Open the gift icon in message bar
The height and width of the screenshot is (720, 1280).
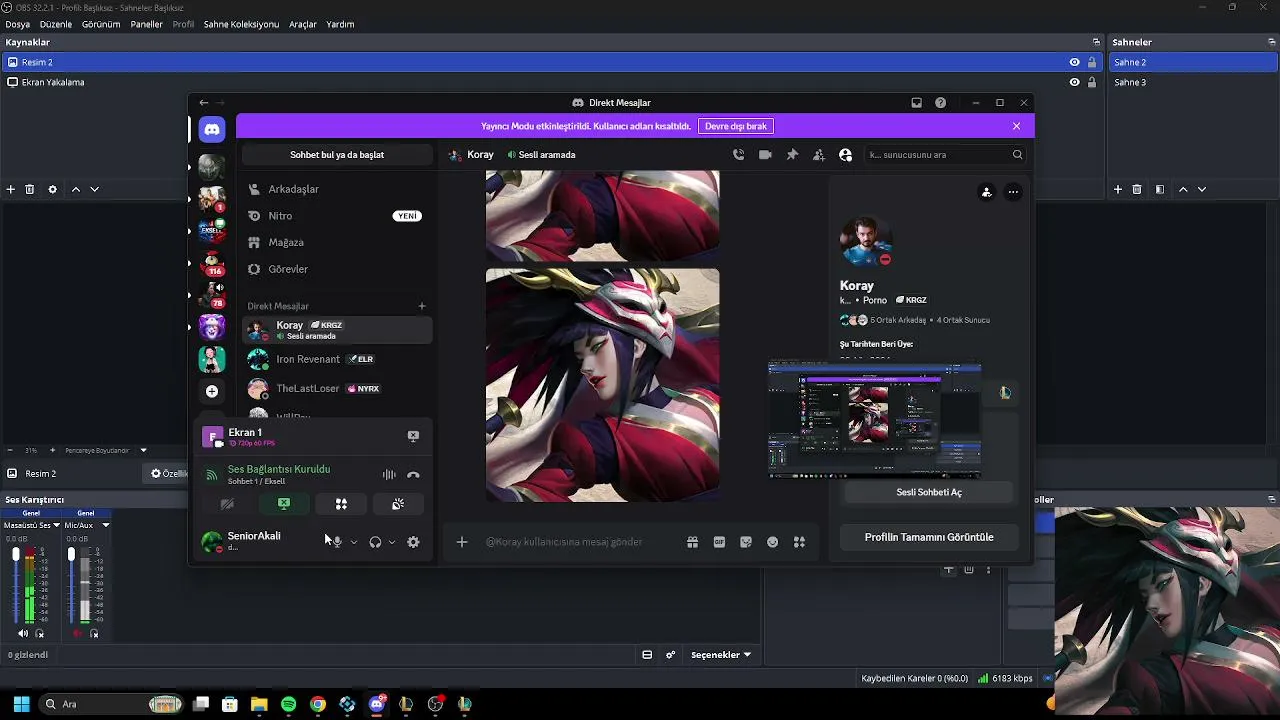pyautogui.click(x=692, y=542)
